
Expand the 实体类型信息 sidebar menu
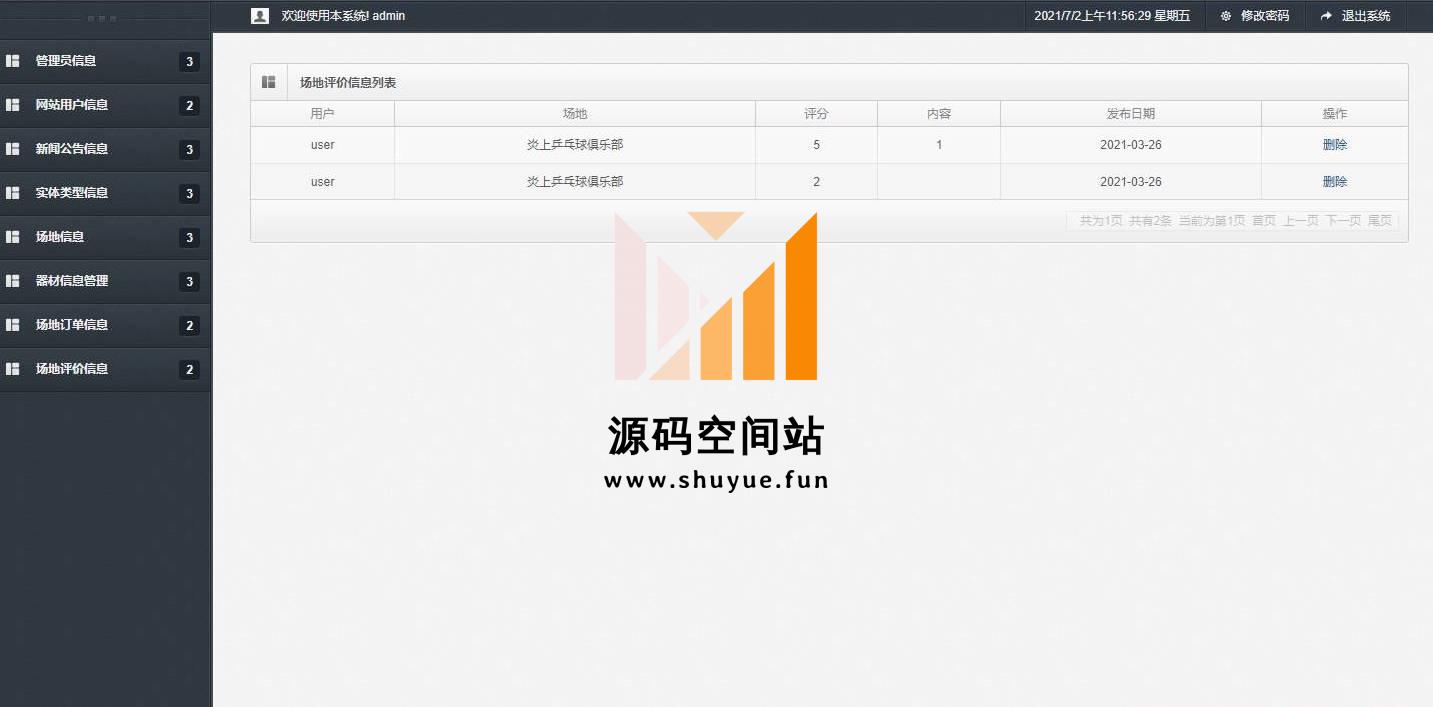tap(72, 193)
